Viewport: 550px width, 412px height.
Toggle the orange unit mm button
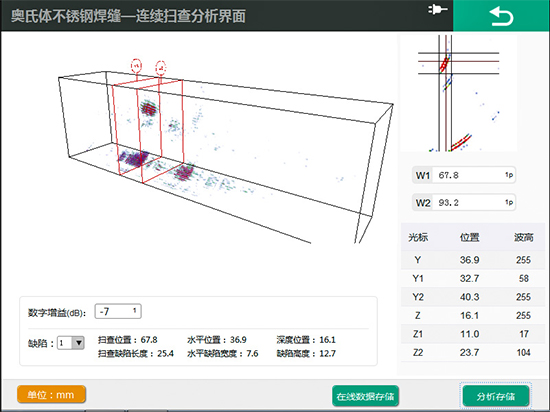tap(51, 394)
